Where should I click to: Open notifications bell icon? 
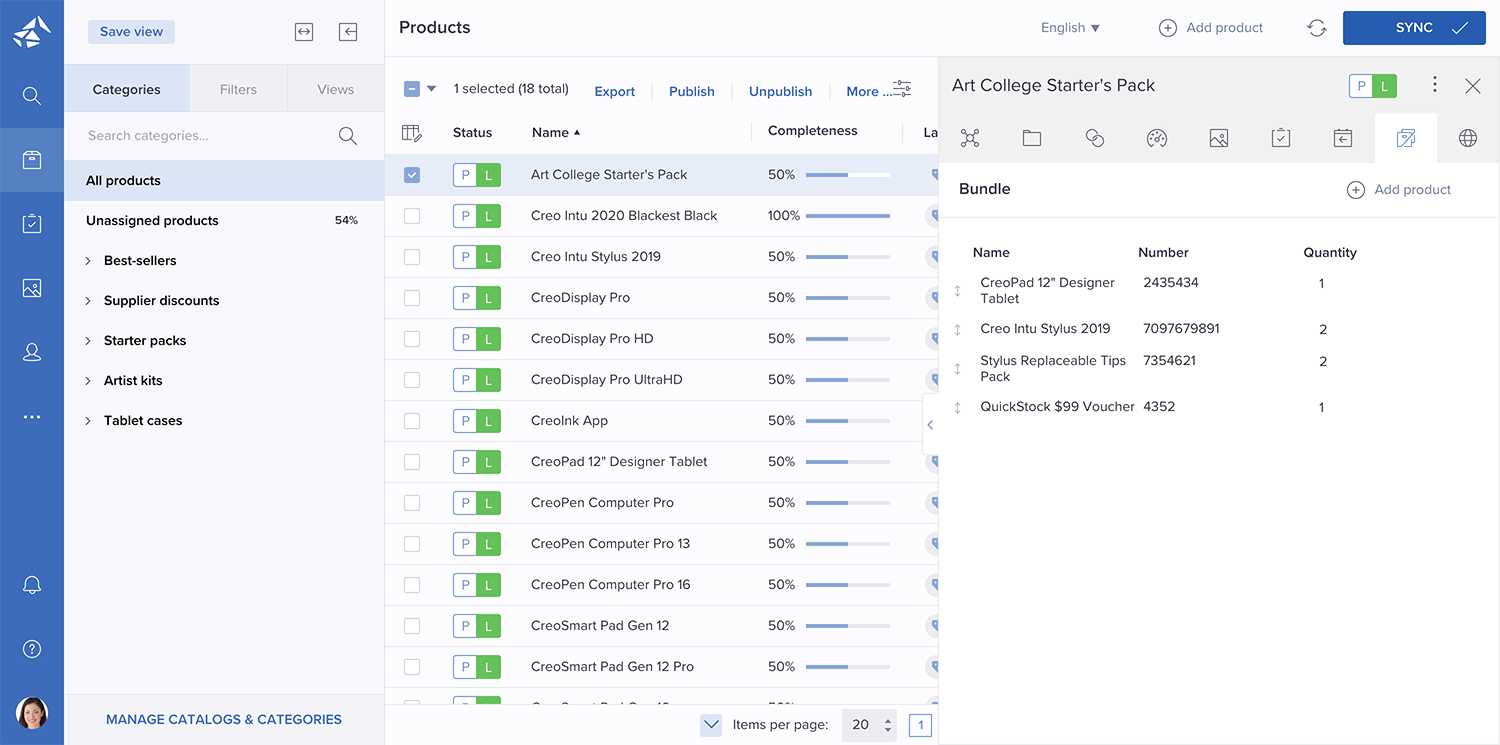click(x=32, y=585)
